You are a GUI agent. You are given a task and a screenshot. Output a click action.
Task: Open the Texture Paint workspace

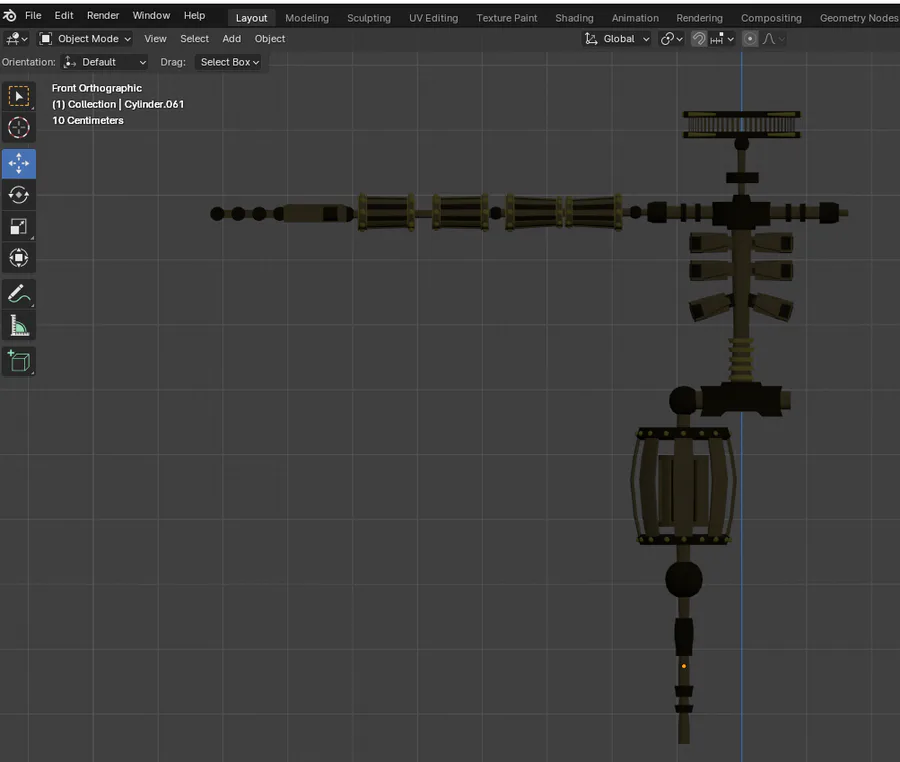click(x=507, y=18)
